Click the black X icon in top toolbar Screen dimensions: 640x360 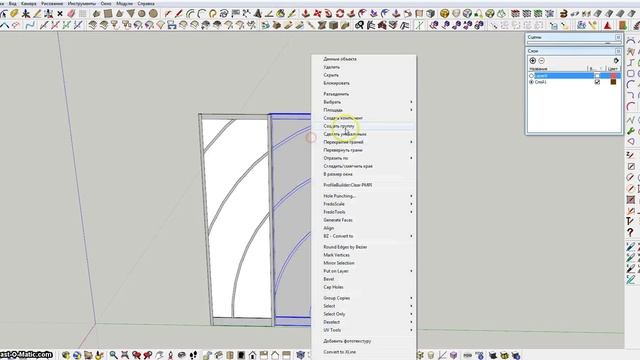60,13
